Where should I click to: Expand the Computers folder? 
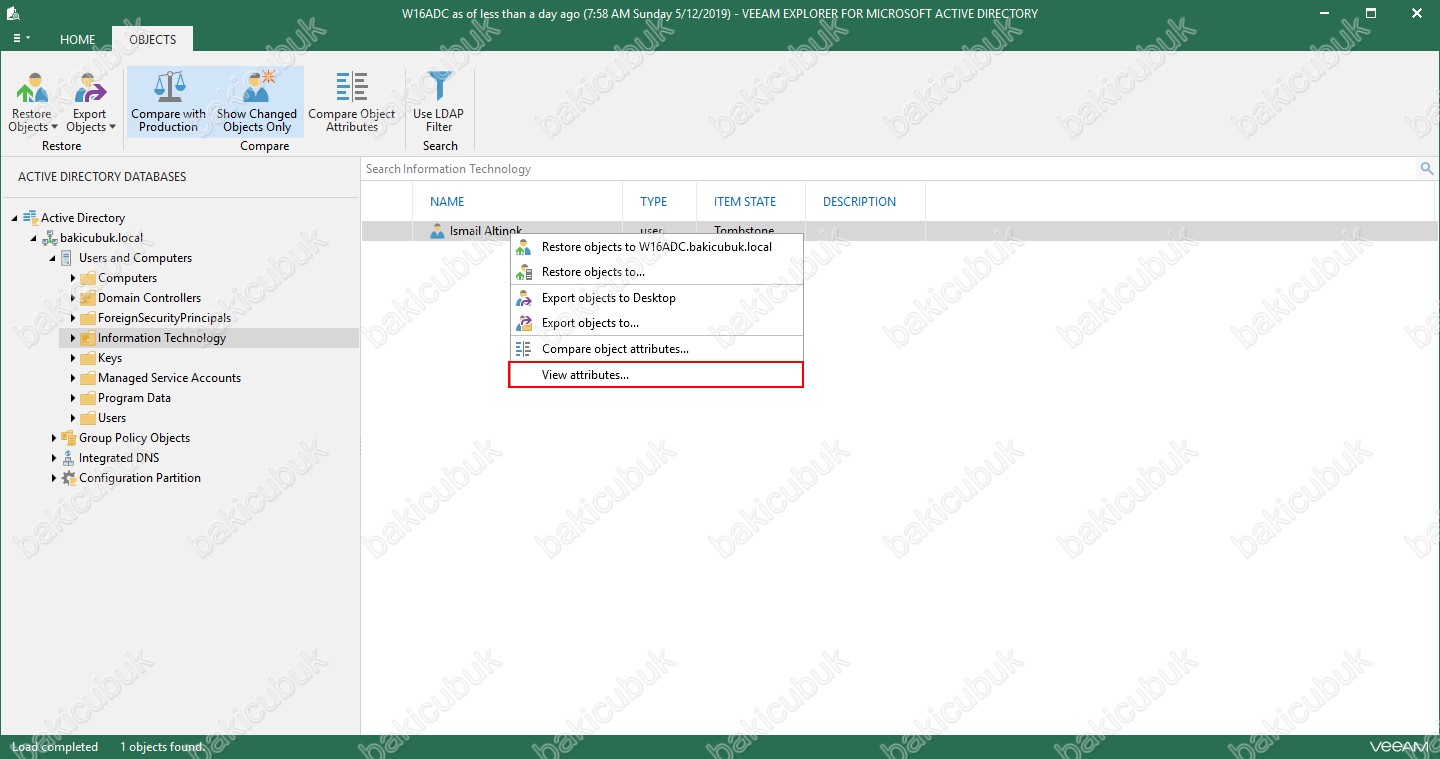tap(73, 278)
